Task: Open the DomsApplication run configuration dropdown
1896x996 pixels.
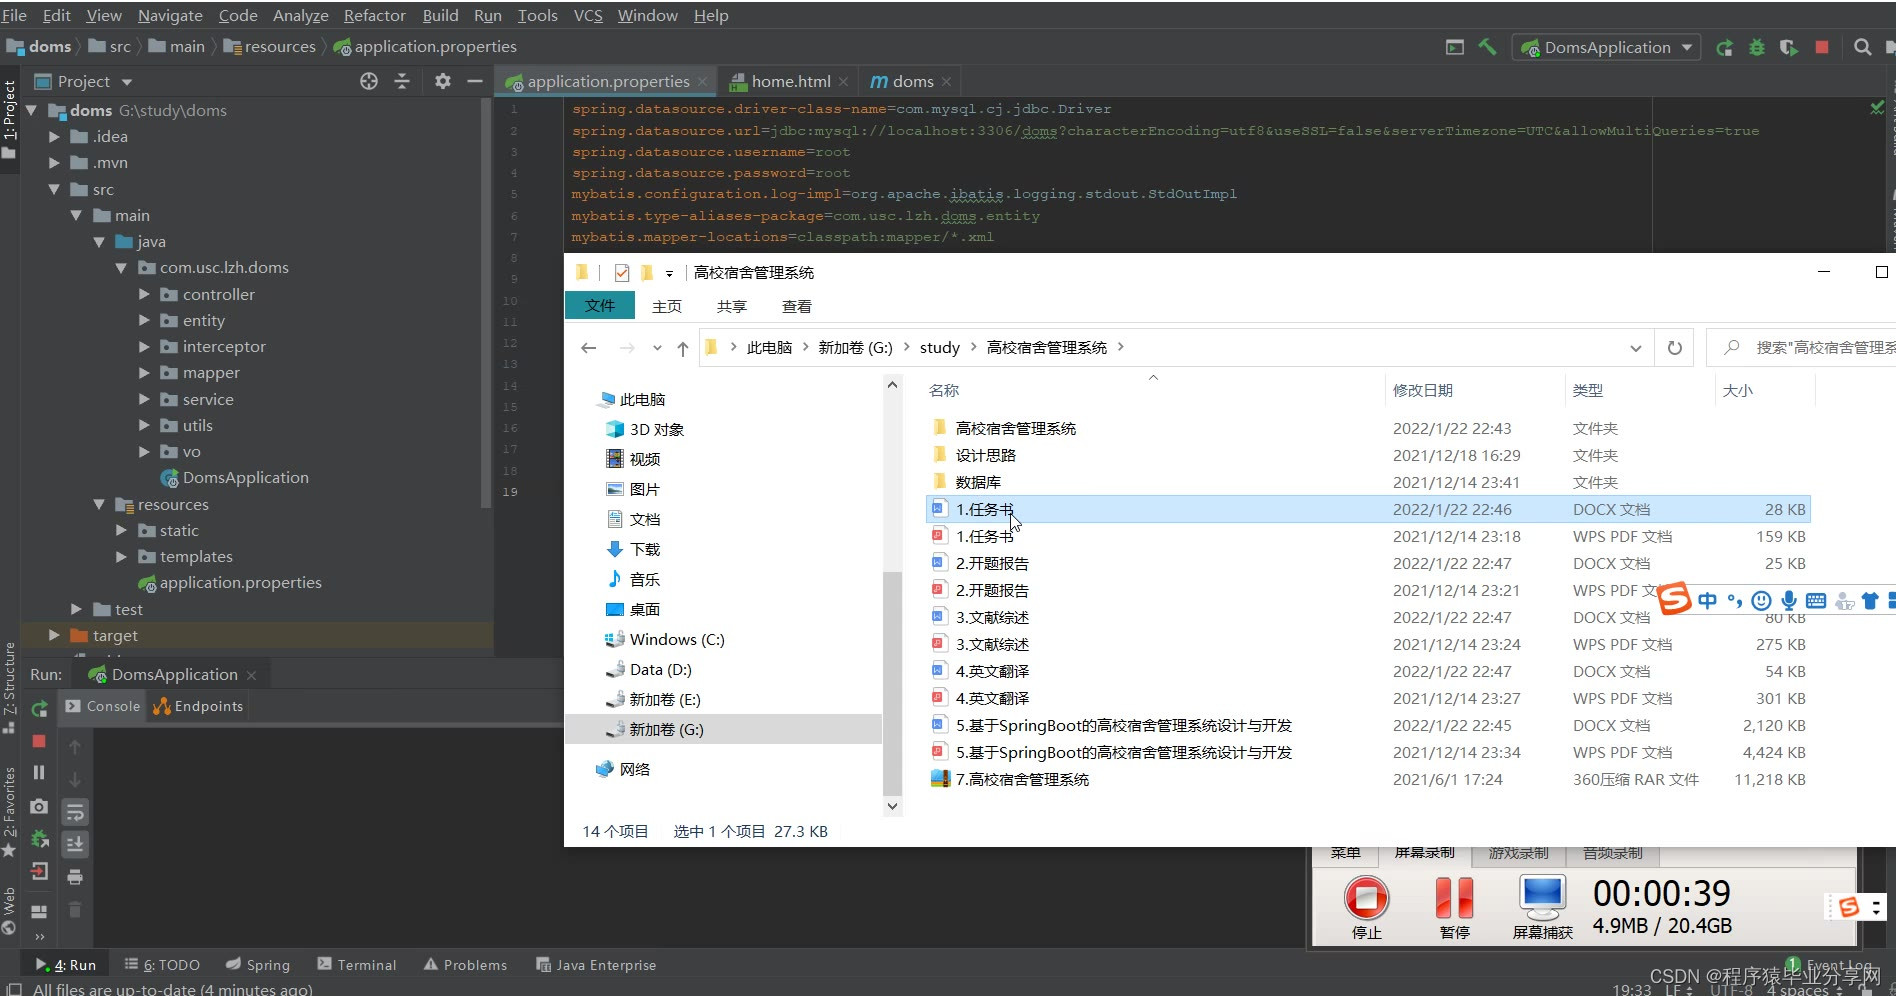Action: [x=1607, y=47]
